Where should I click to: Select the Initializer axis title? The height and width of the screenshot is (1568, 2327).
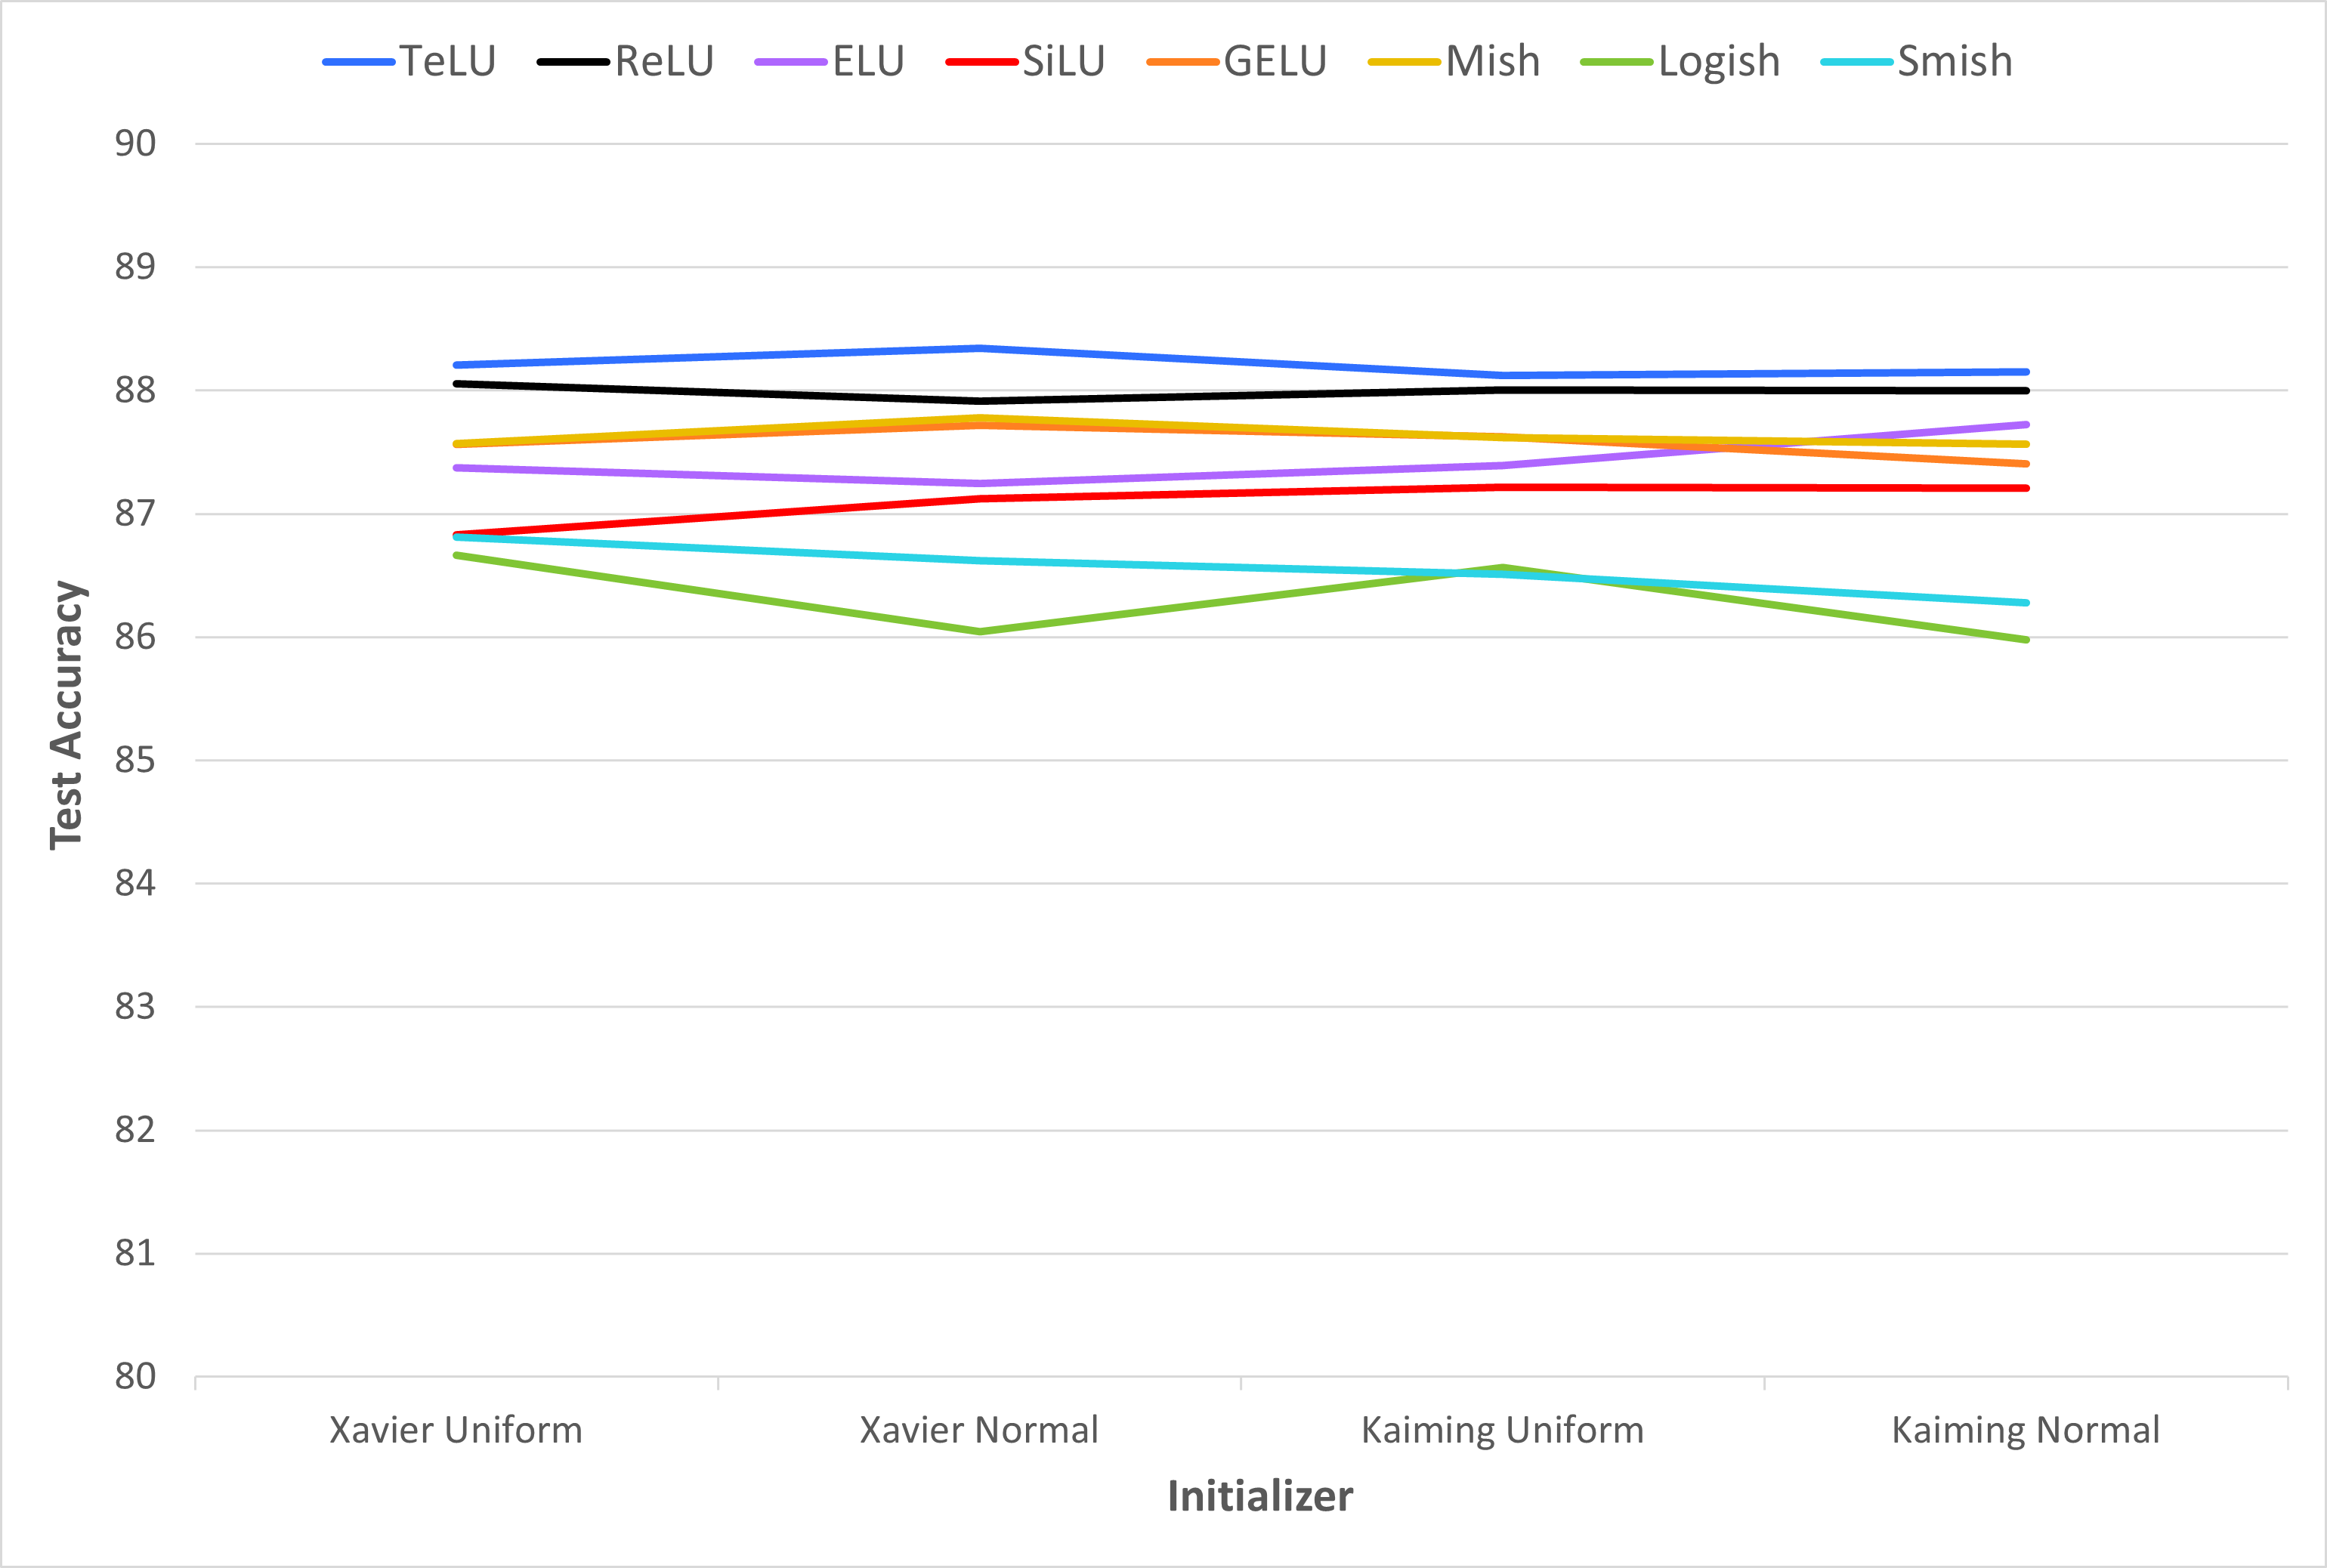click(1260, 1497)
